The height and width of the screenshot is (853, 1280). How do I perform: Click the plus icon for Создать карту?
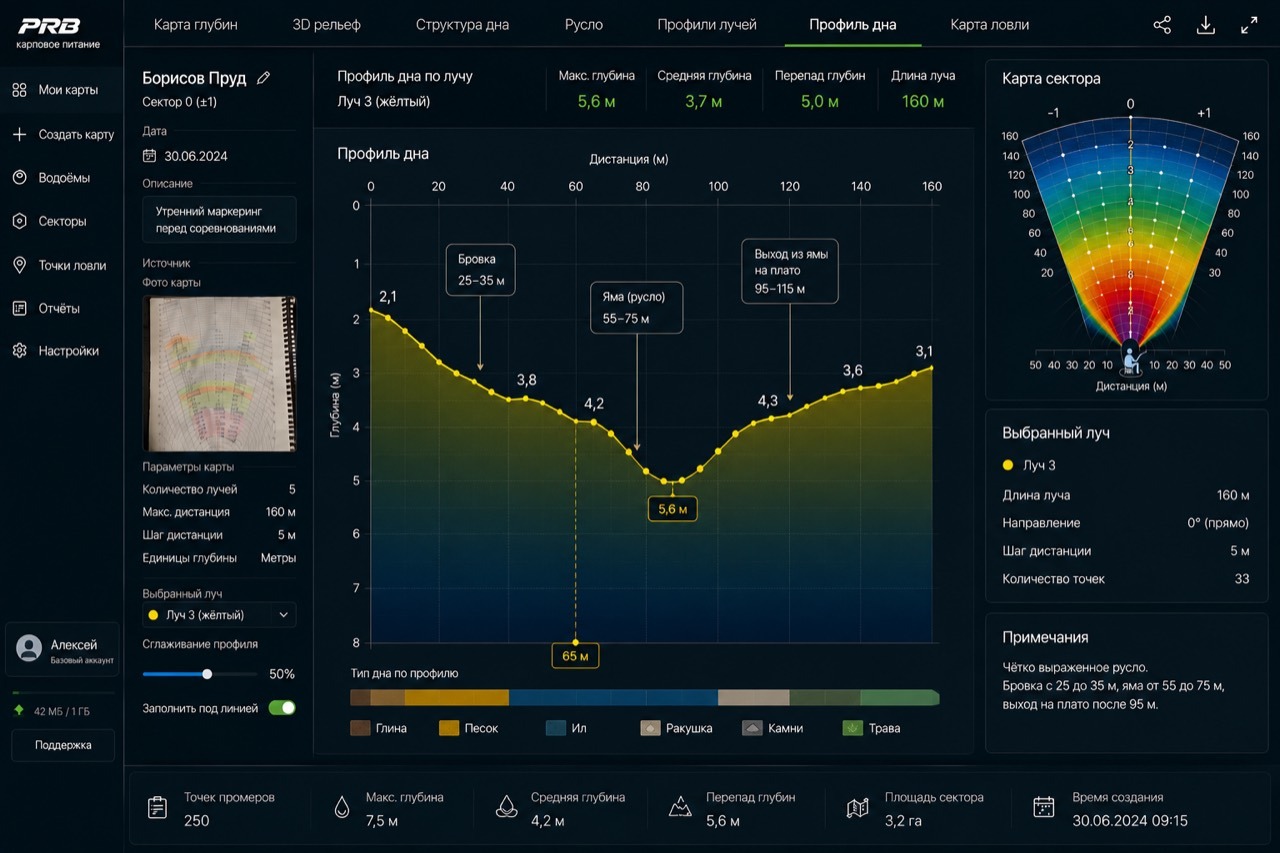(x=19, y=134)
